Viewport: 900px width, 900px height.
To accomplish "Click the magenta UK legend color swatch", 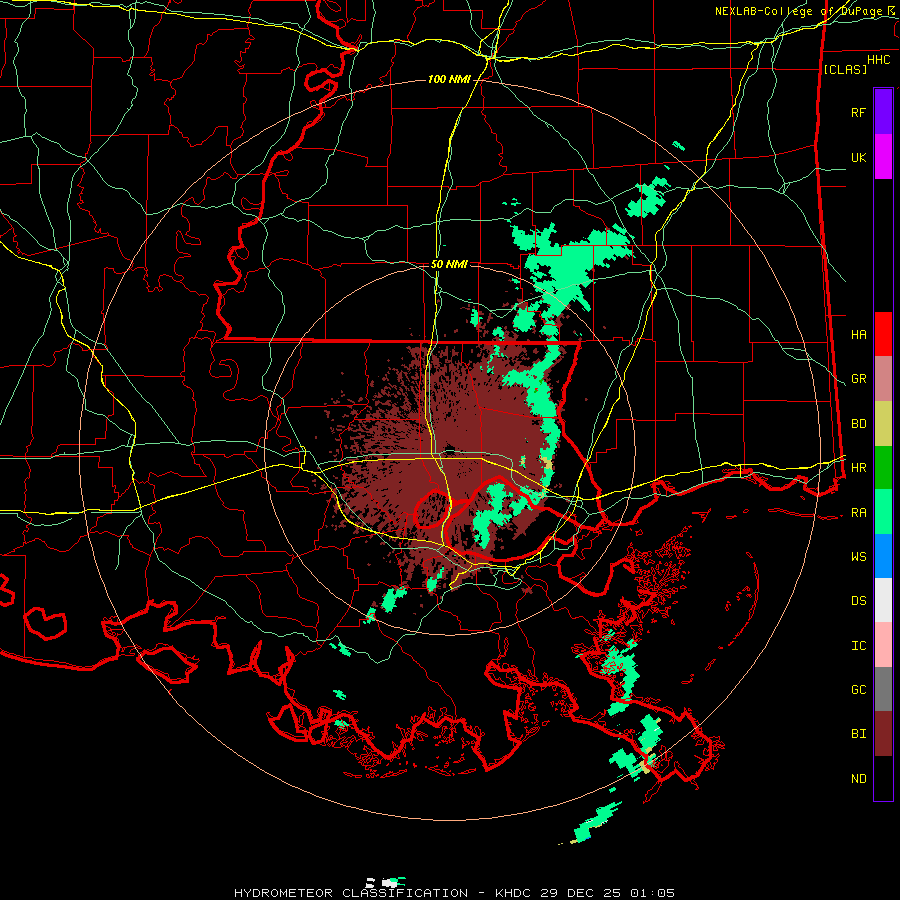I will coord(883,157).
